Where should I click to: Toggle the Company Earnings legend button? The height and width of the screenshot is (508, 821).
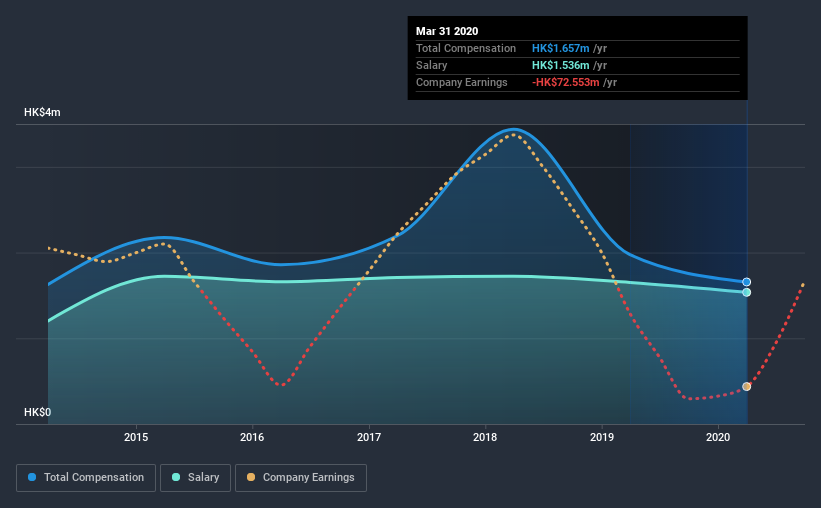click(x=301, y=478)
